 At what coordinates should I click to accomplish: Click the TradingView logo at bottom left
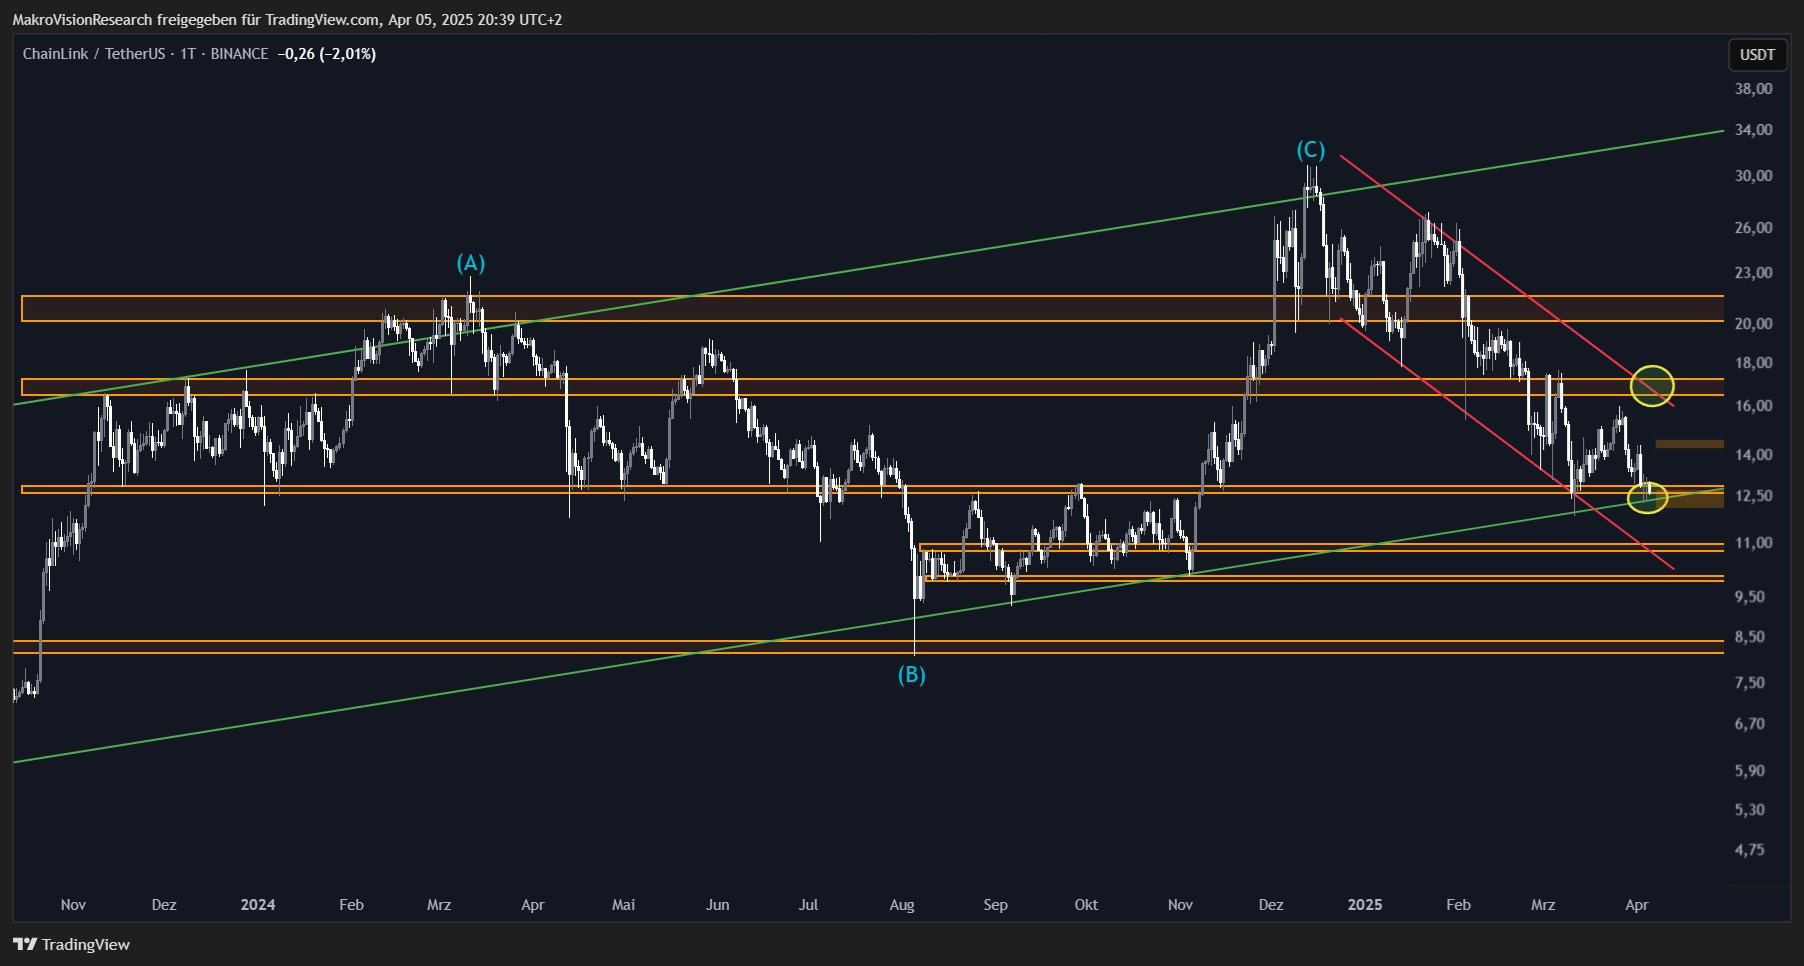(71, 944)
